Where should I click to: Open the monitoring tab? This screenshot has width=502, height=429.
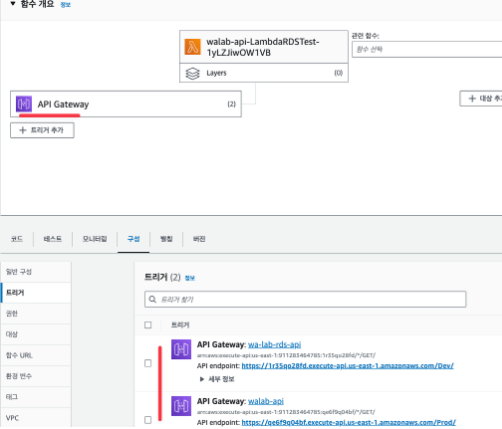[95, 239]
